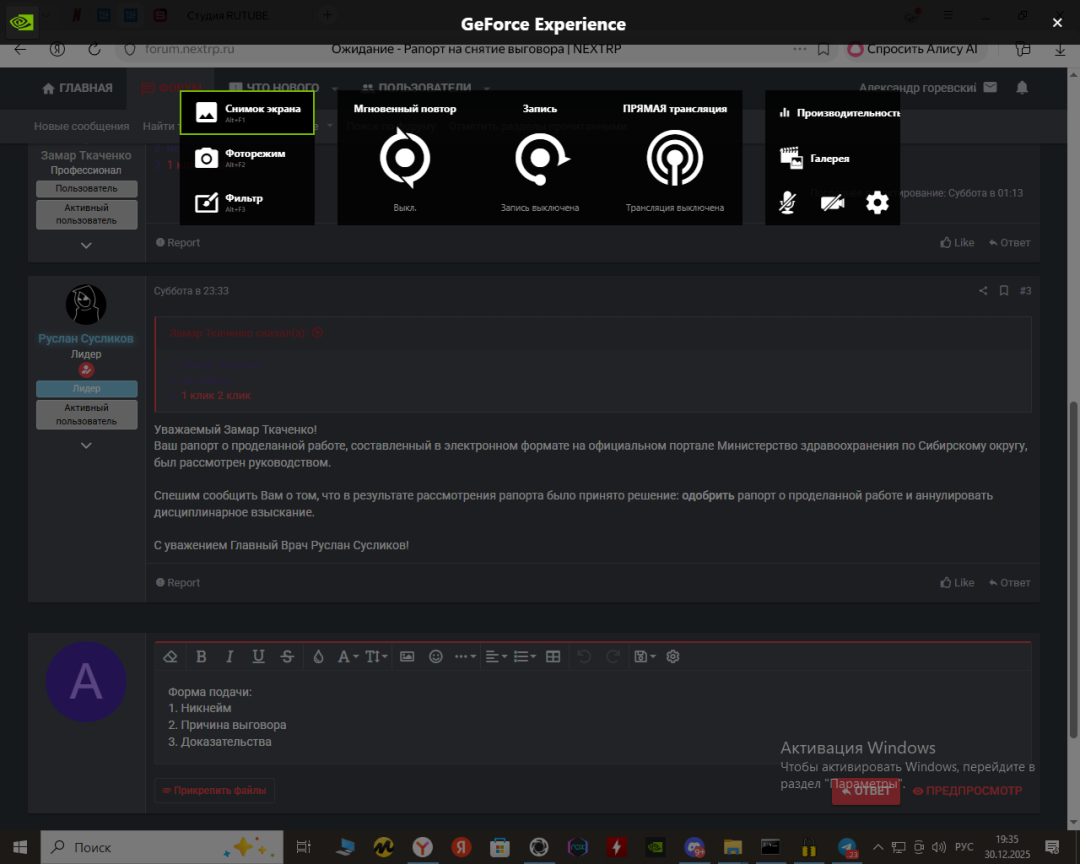Select Снимок экрана in the overlay menu
Image resolution: width=1080 pixels, height=864 pixels.
[x=246, y=112]
